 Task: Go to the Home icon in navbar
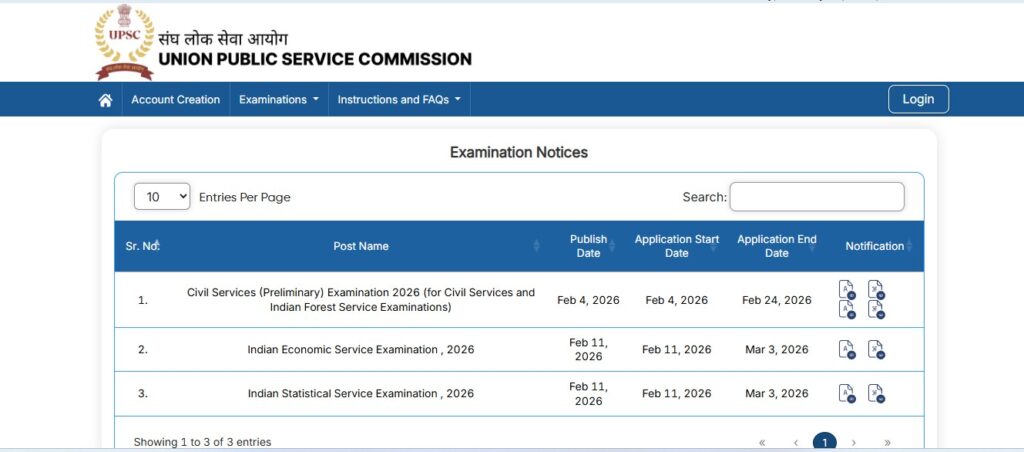tap(105, 100)
